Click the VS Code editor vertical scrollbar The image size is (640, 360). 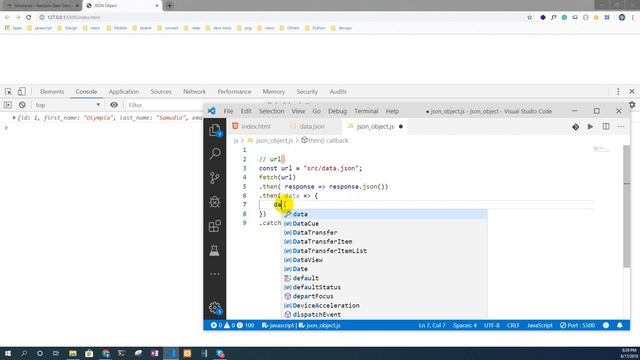[x=627, y=206]
